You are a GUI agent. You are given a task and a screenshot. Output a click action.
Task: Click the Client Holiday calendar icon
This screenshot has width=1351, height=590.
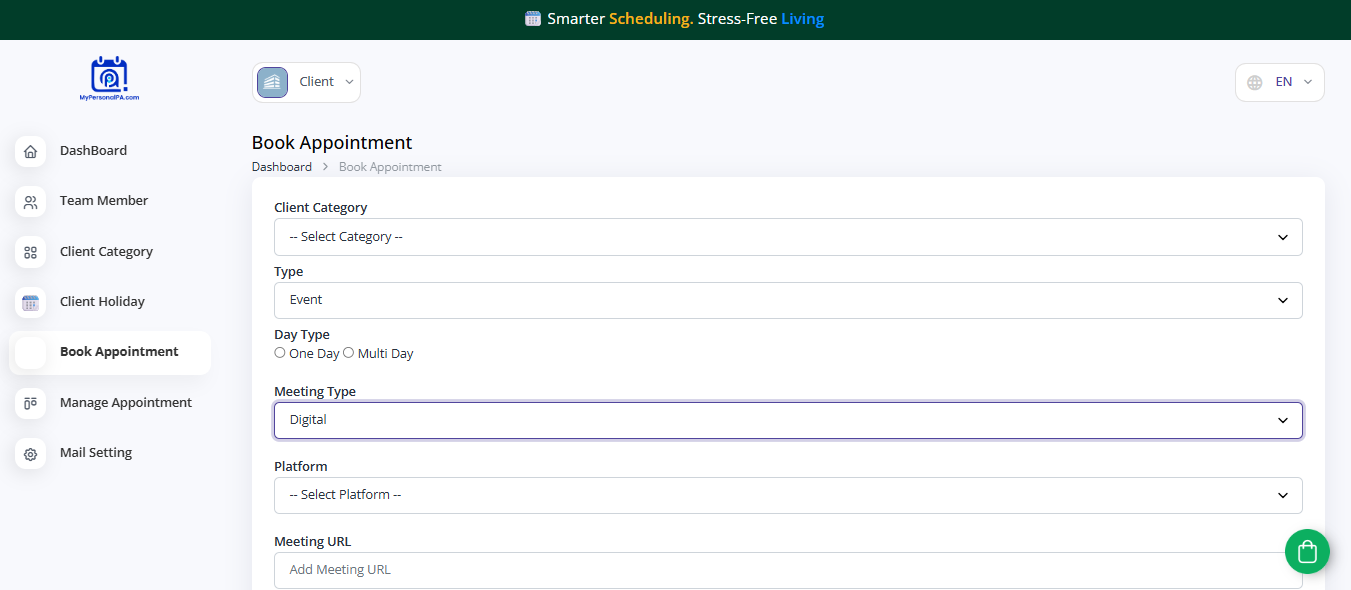click(30, 302)
